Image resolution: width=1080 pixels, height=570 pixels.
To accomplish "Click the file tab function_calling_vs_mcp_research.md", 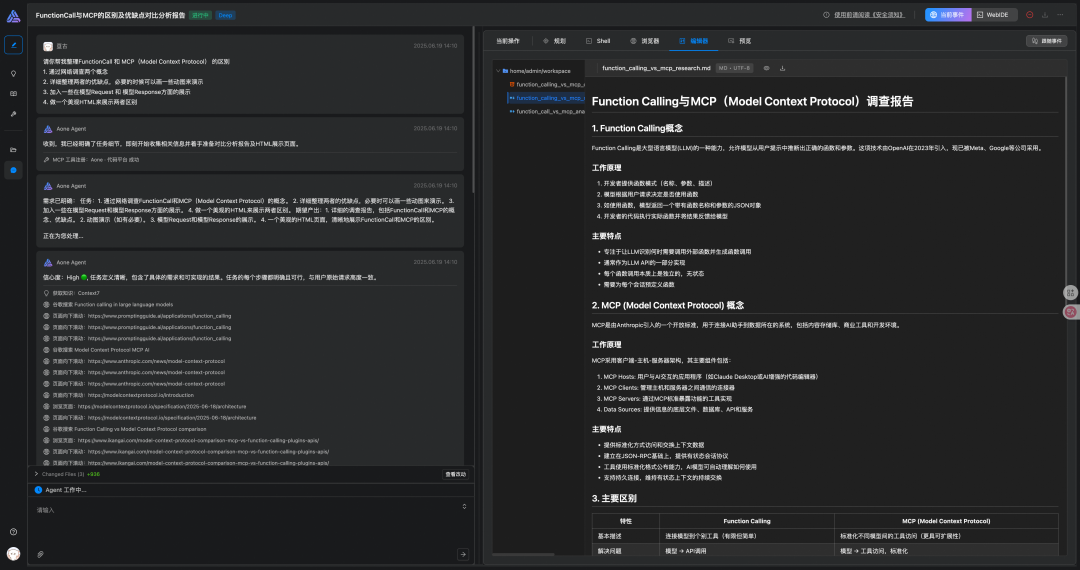I will (656, 68).
